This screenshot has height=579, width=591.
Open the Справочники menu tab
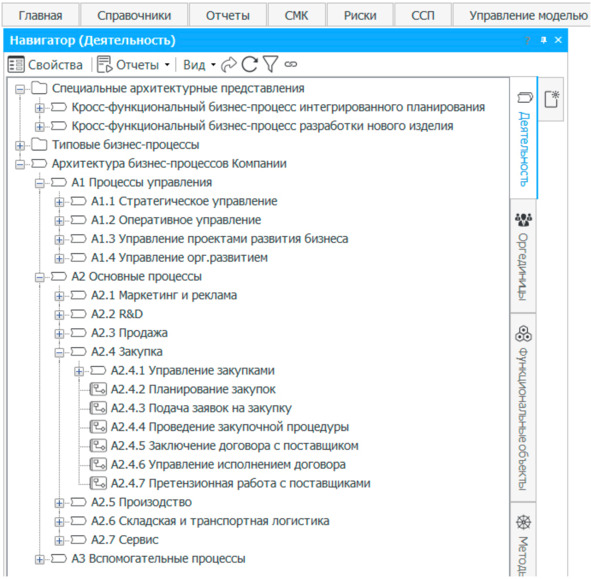(x=134, y=15)
